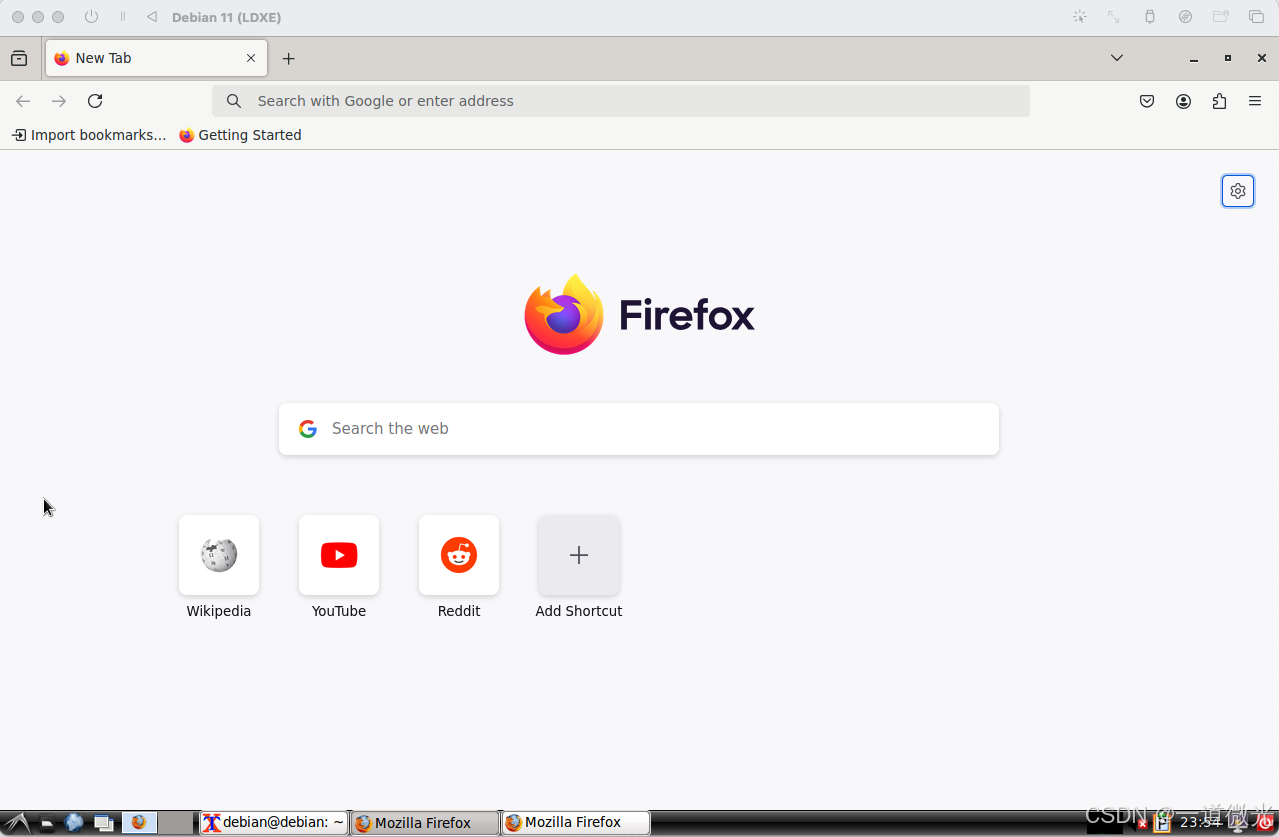Open the LXDE start menu on the taskbar
The height and width of the screenshot is (837, 1279).
click(x=17, y=823)
